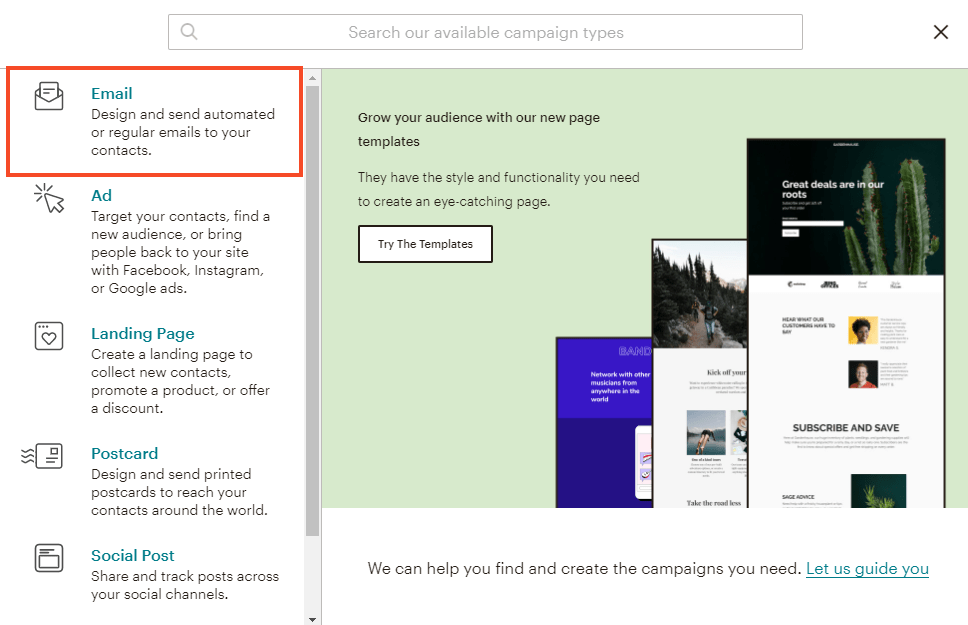Image resolution: width=968 pixels, height=625 pixels.
Task: Click the scroll down arrow of list
Action: 312,619
